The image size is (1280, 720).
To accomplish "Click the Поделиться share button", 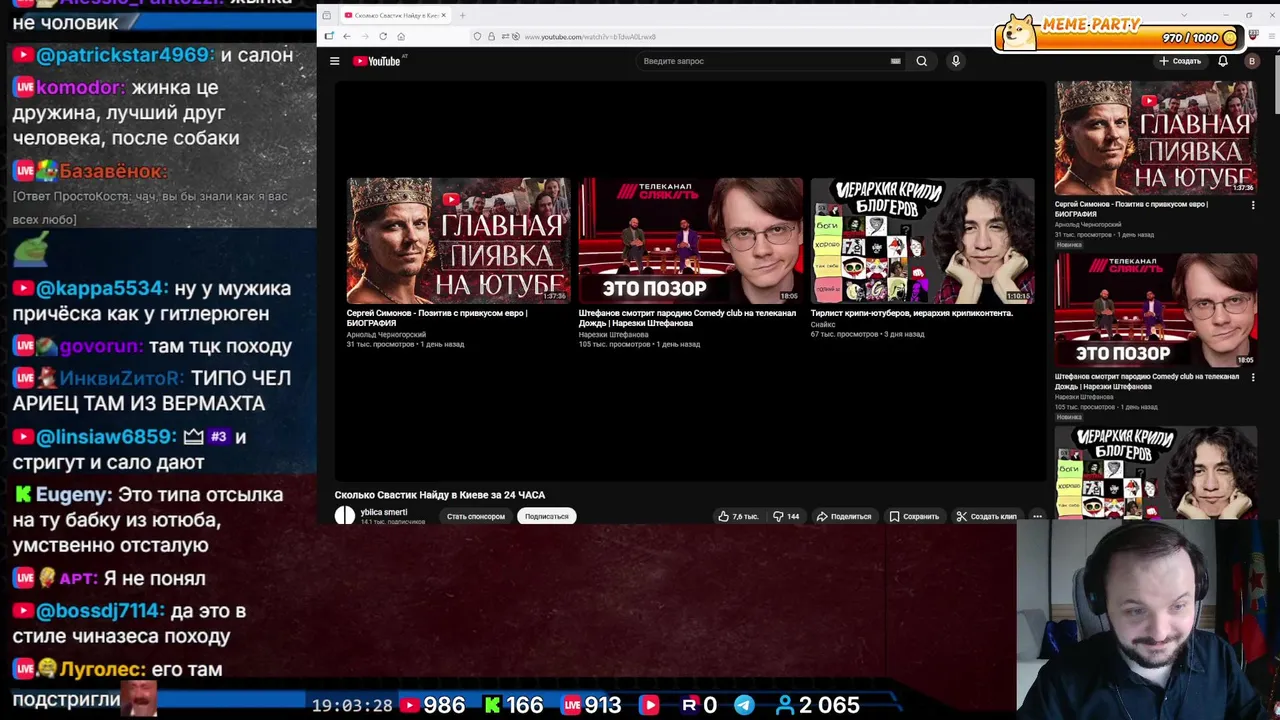I will (844, 516).
